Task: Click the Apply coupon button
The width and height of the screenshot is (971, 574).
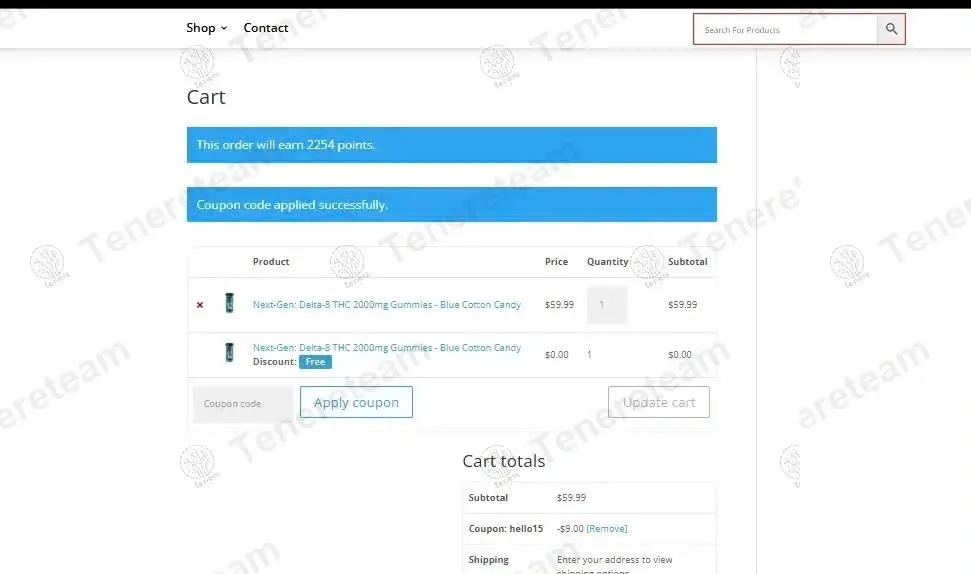Action: 356,402
